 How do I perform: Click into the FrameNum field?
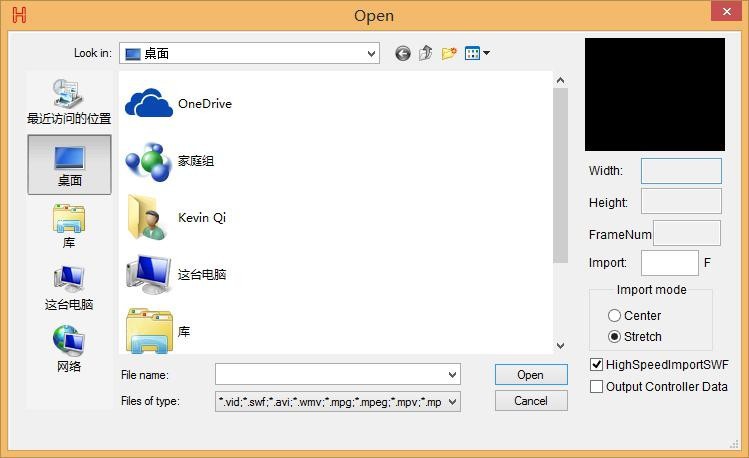(x=687, y=233)
